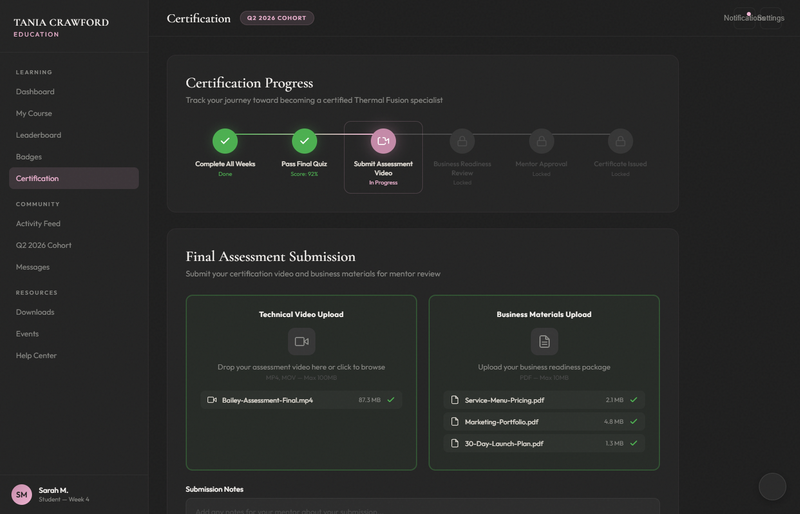This screenshot has height=514, width=800.
Task: Click the Upload your business readiness package area
Action: coord(544,367)
